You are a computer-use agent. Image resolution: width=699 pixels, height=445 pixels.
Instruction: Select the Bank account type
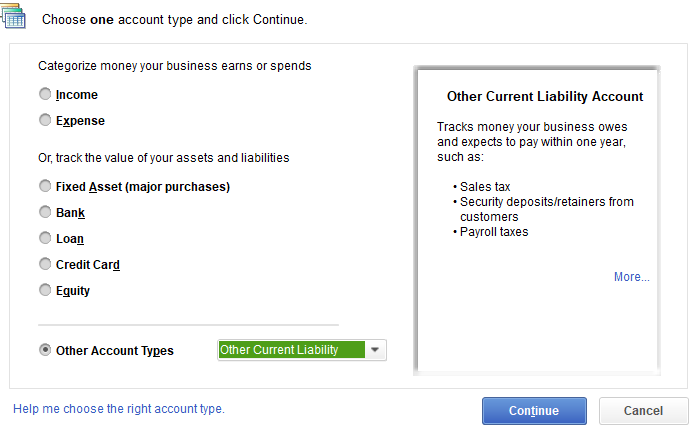[x=44, y=212]
